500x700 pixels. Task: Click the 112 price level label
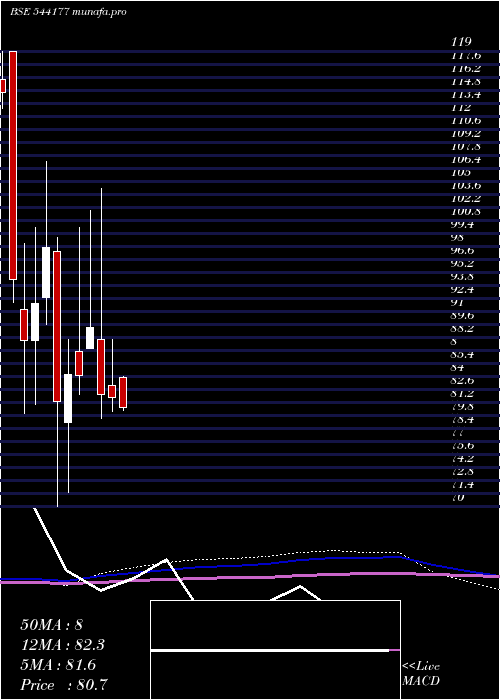pyautogui.click(x=461, y=107)
